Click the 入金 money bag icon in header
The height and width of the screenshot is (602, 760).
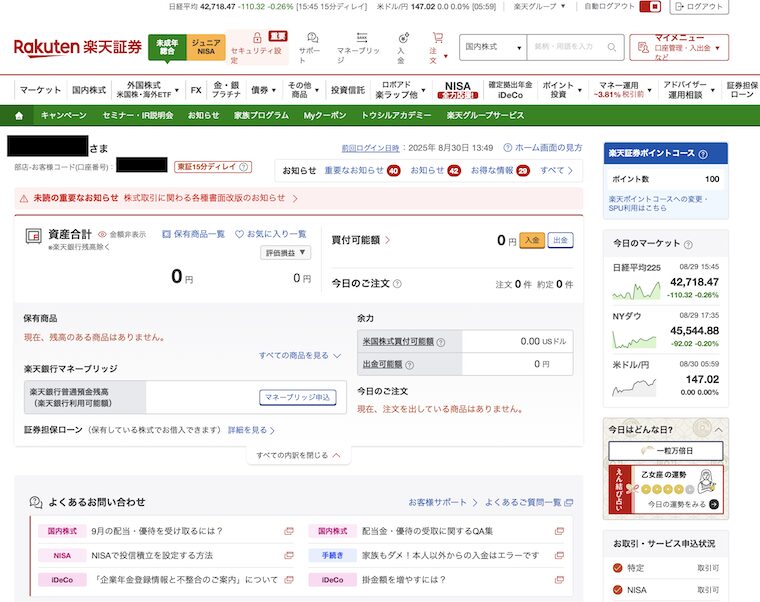point(401,38)
